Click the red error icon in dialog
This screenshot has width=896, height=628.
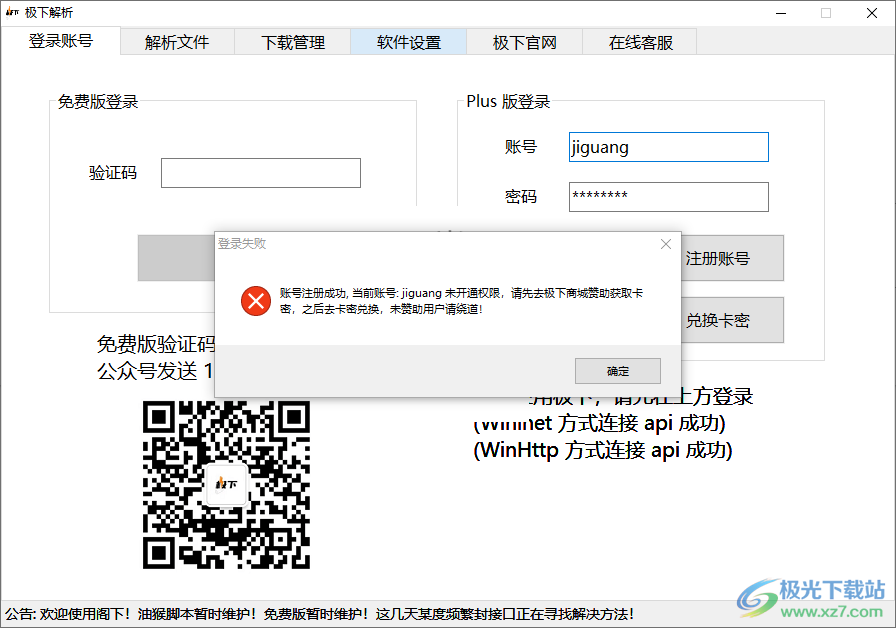[256, 301]
